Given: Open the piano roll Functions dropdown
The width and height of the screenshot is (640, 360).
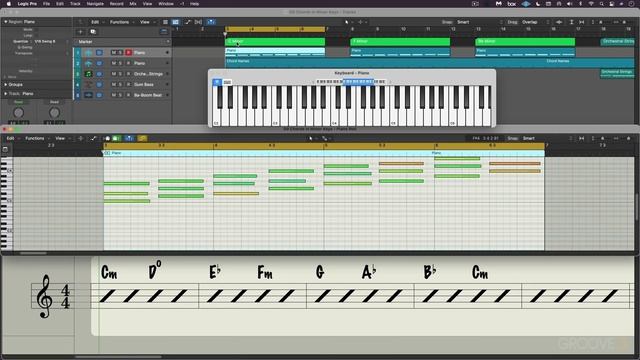Looking at the screenshot, I should click(37, 138).
